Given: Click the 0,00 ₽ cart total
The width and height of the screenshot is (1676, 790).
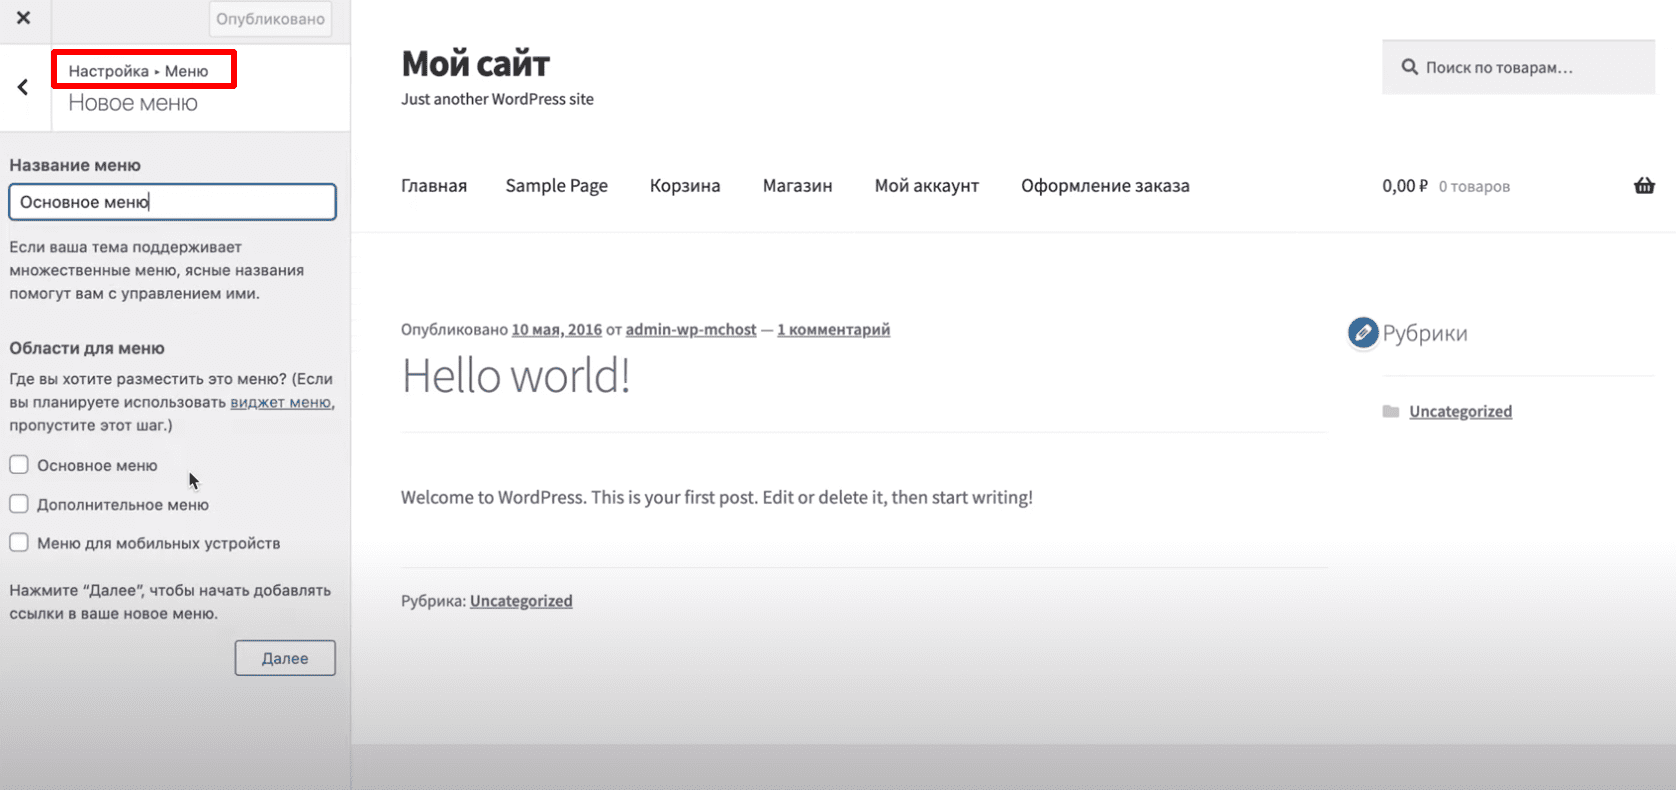Looking at the screenshot, I should click(1405, 186).
